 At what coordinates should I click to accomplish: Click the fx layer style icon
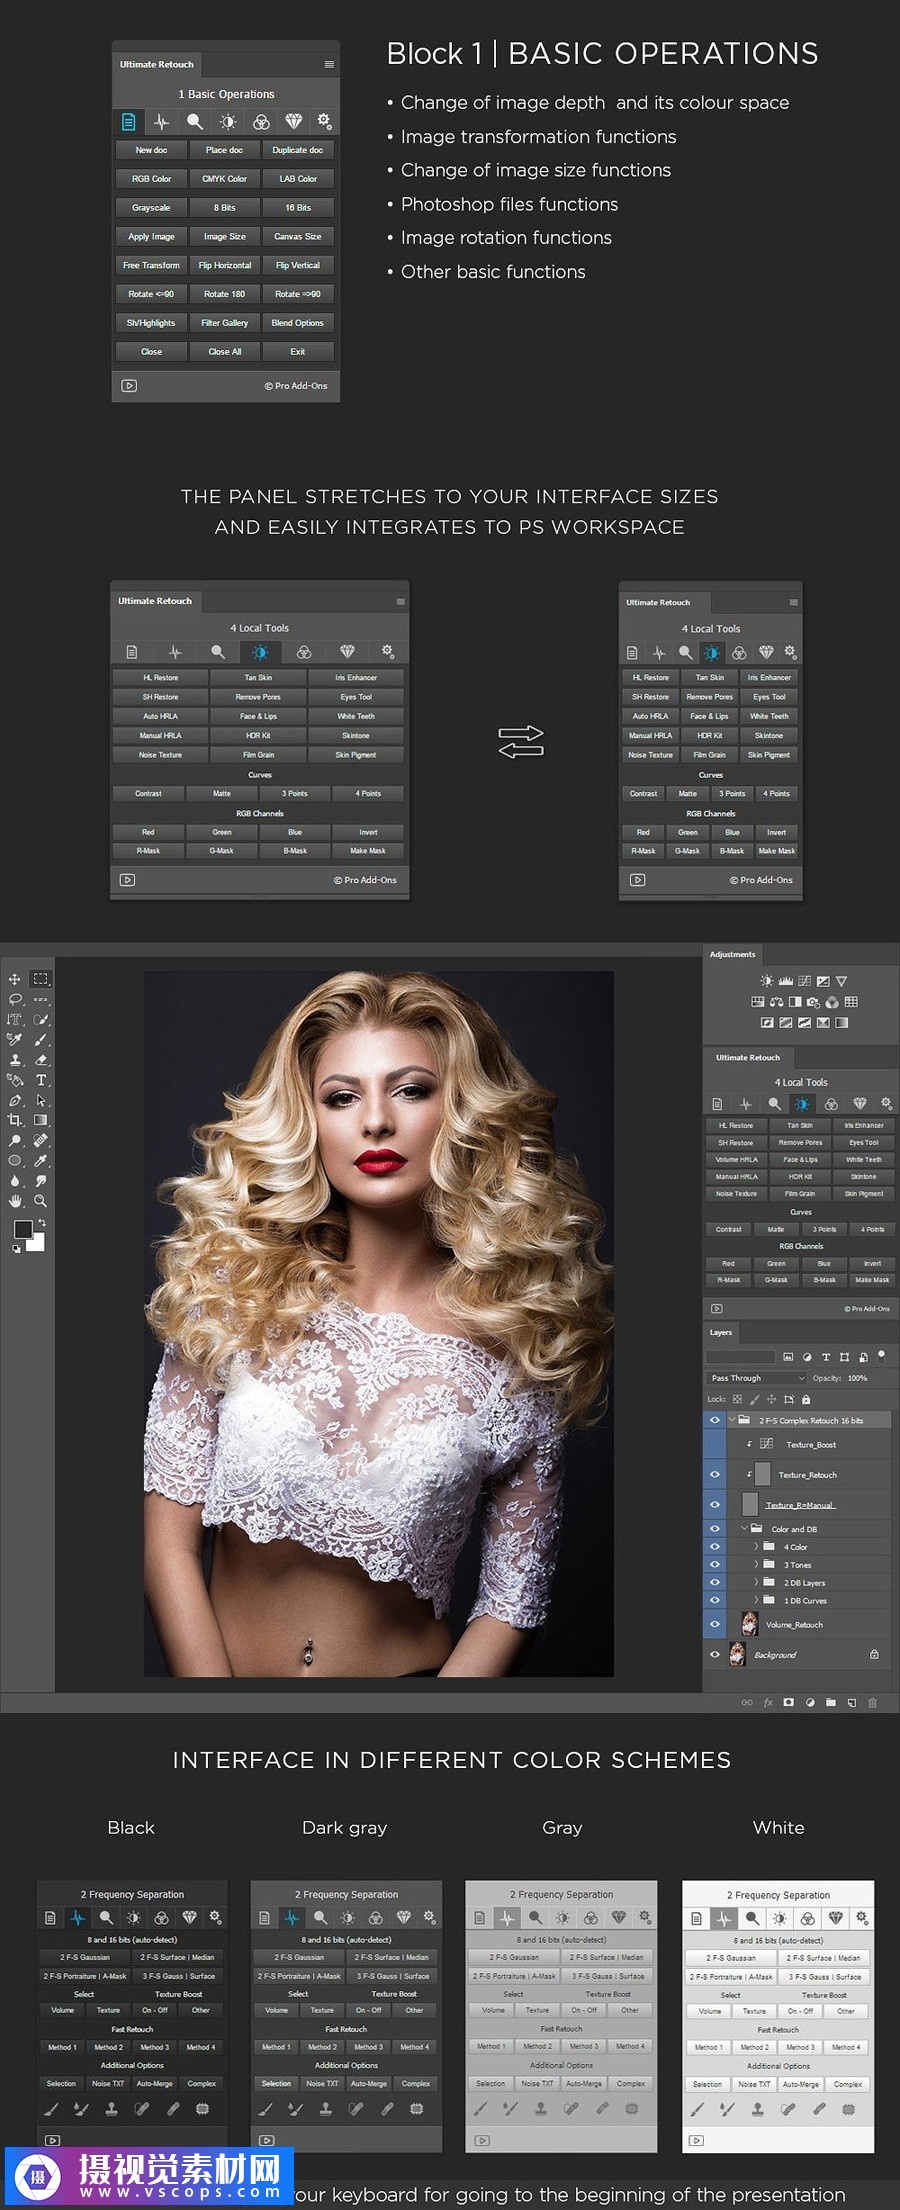768,1702
